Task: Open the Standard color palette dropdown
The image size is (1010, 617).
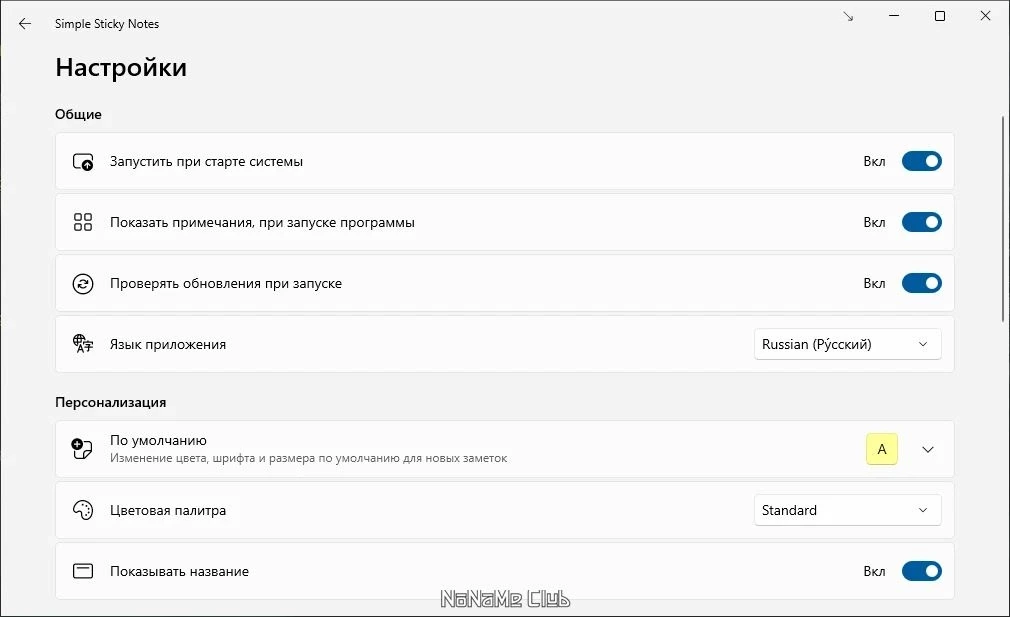Action: [847, 510]
